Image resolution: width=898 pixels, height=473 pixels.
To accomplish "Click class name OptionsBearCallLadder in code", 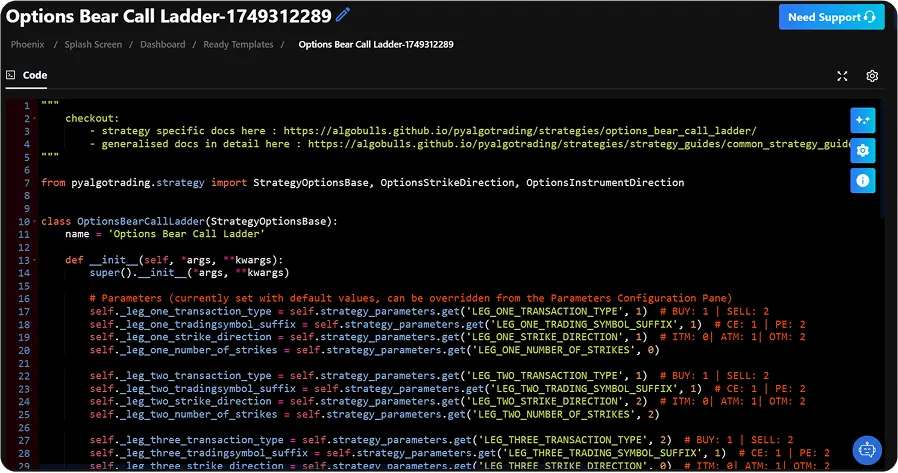I will 141,222.
